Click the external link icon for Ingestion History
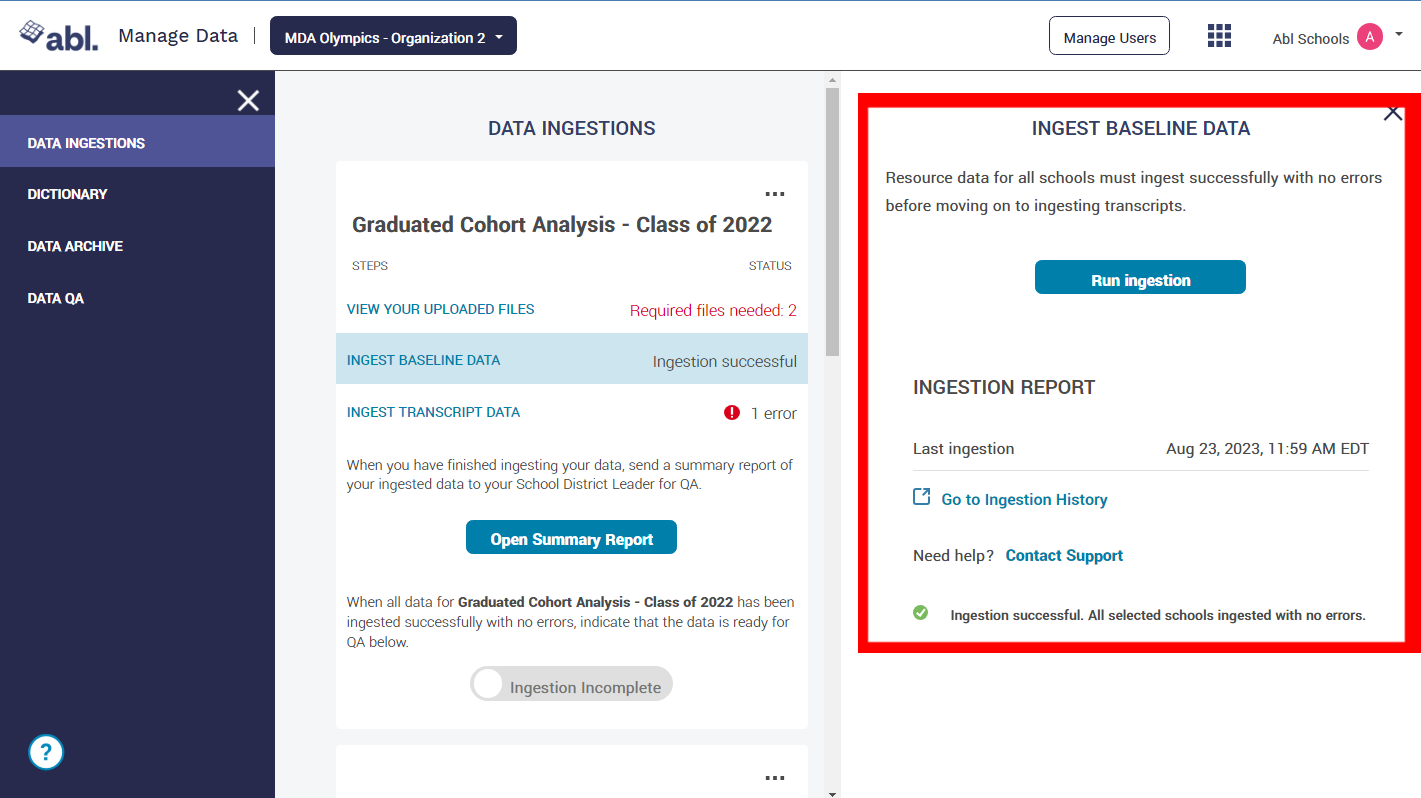This screenshot has height=798, width=1421. pos(922,498)
